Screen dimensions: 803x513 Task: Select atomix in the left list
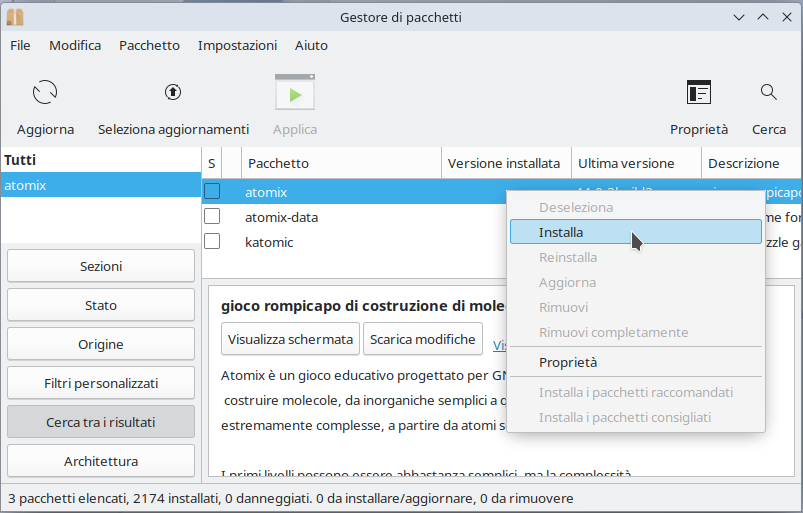(100, 185)
